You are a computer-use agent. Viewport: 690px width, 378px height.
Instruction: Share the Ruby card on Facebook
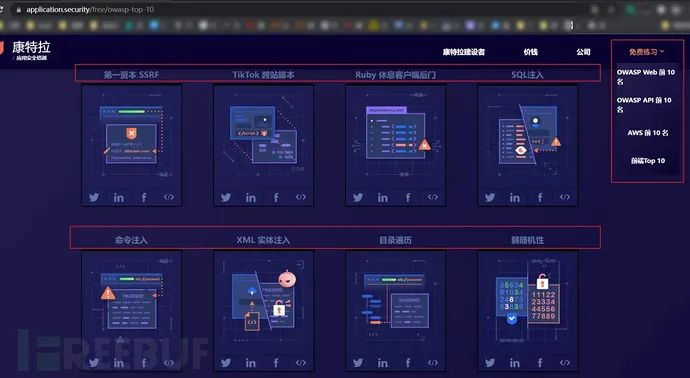[408, 198]
